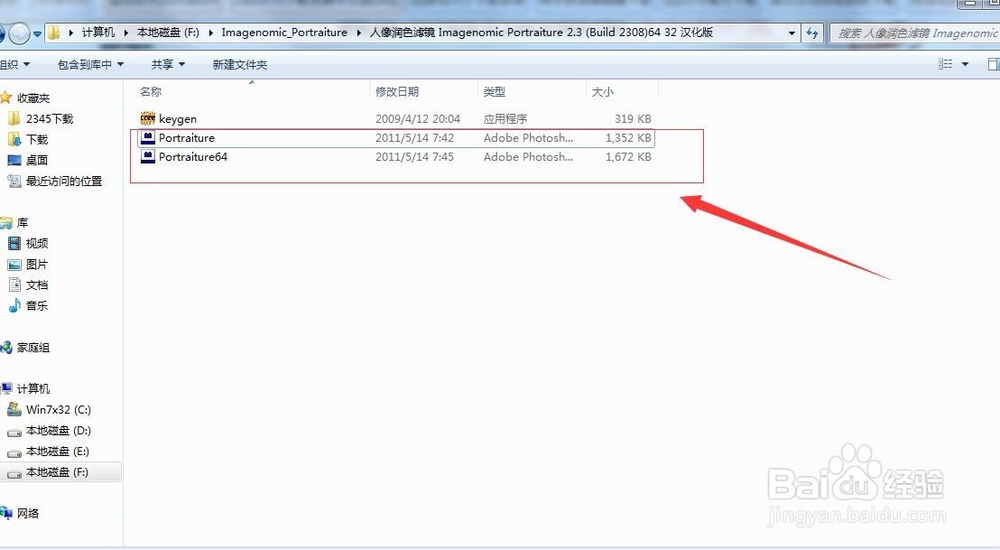Sort by 大小 size column header
Viewport: 1000px width, 550px height.
602,92
